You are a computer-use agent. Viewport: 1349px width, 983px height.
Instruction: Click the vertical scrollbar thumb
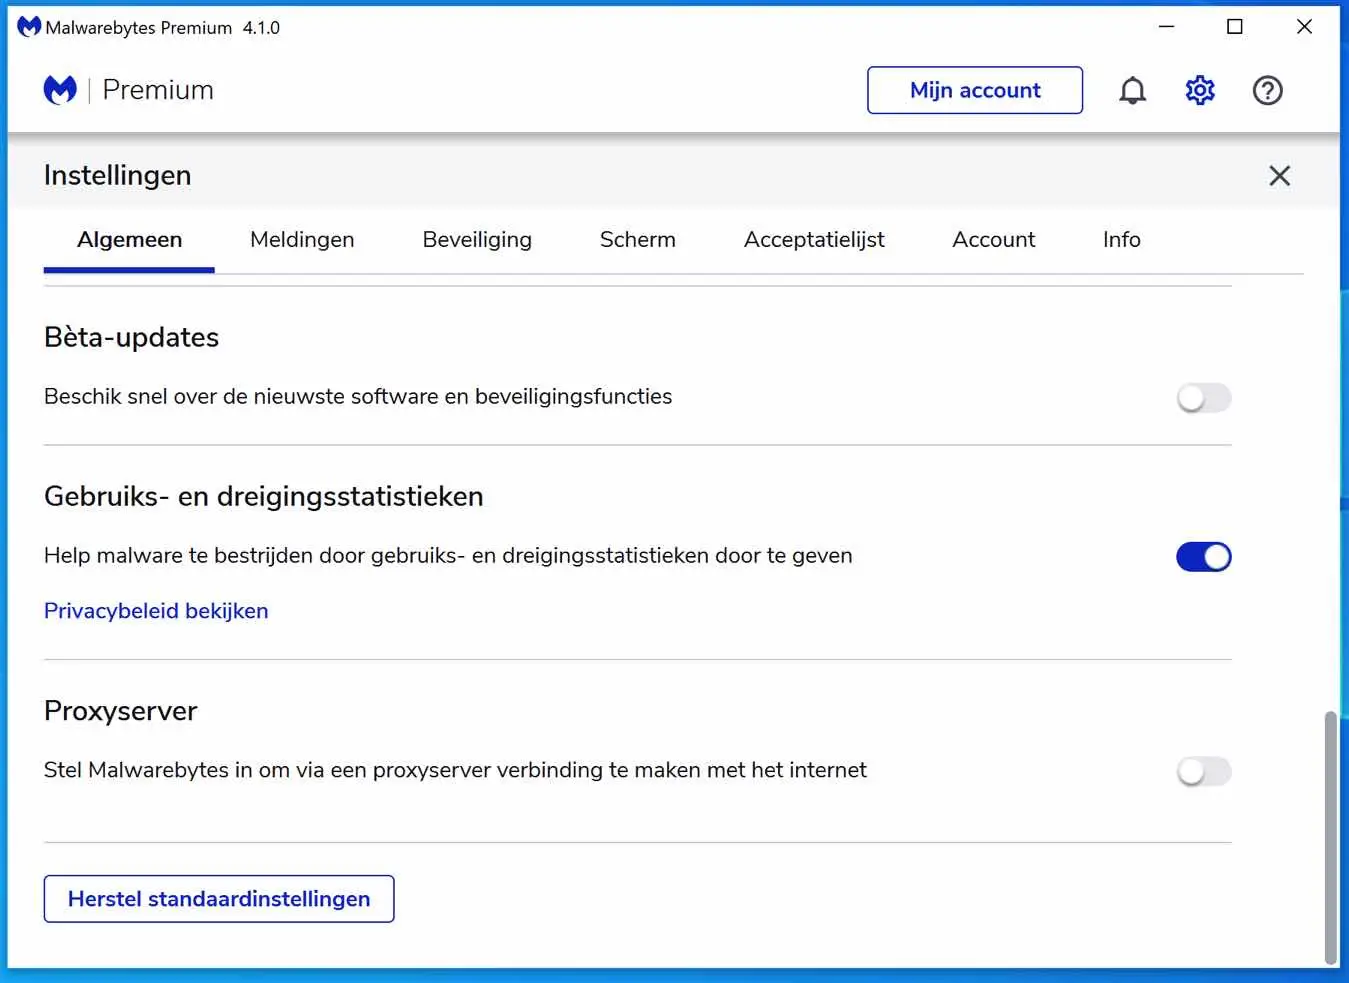[x=1330, y=838]
